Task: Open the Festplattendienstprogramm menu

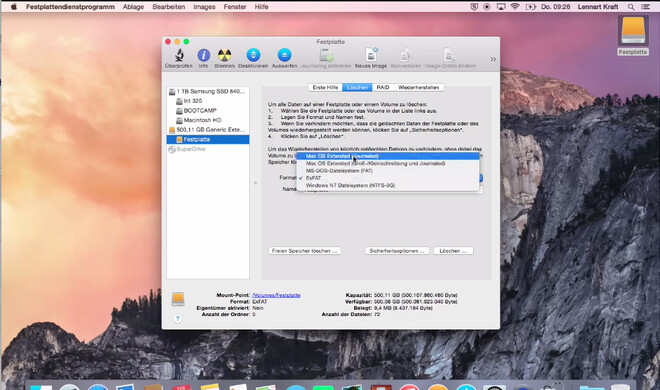Action: (x=70, y=7)
